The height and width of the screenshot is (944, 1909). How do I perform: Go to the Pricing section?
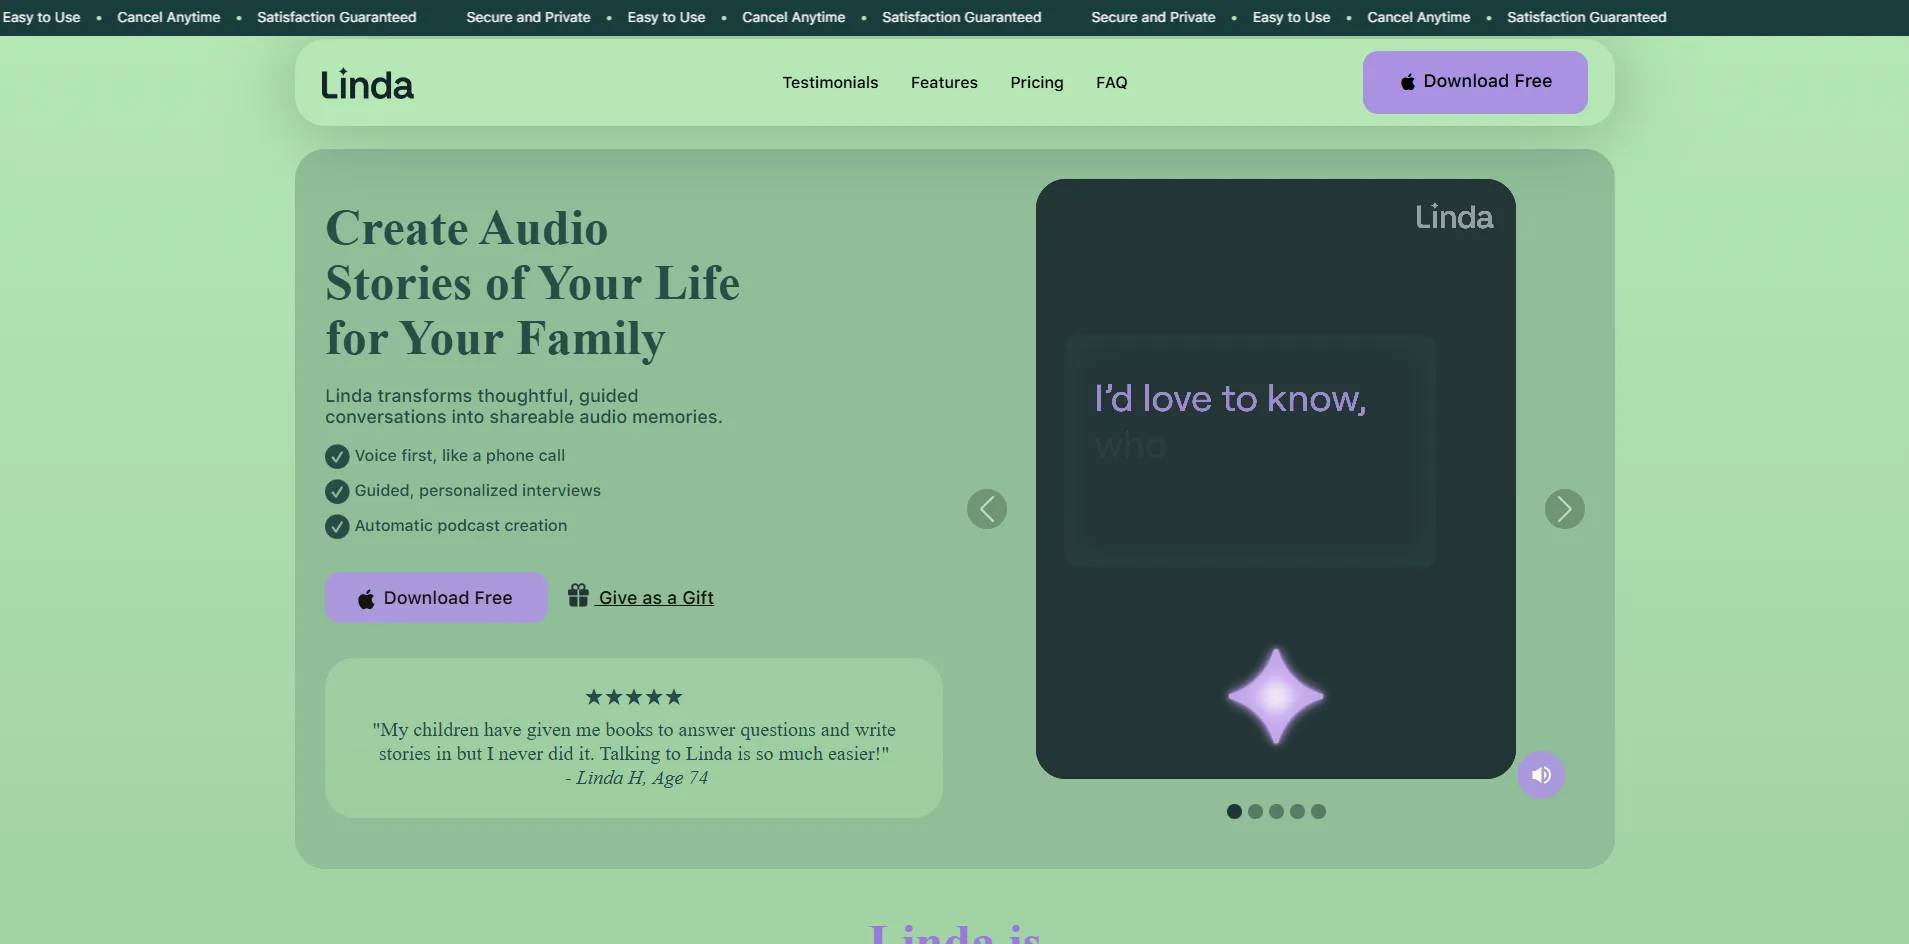[x=1036, y=83]
